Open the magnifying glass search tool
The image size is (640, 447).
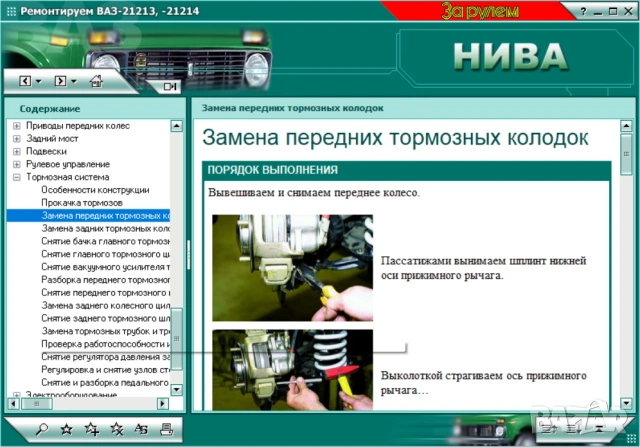coord(42,429)
